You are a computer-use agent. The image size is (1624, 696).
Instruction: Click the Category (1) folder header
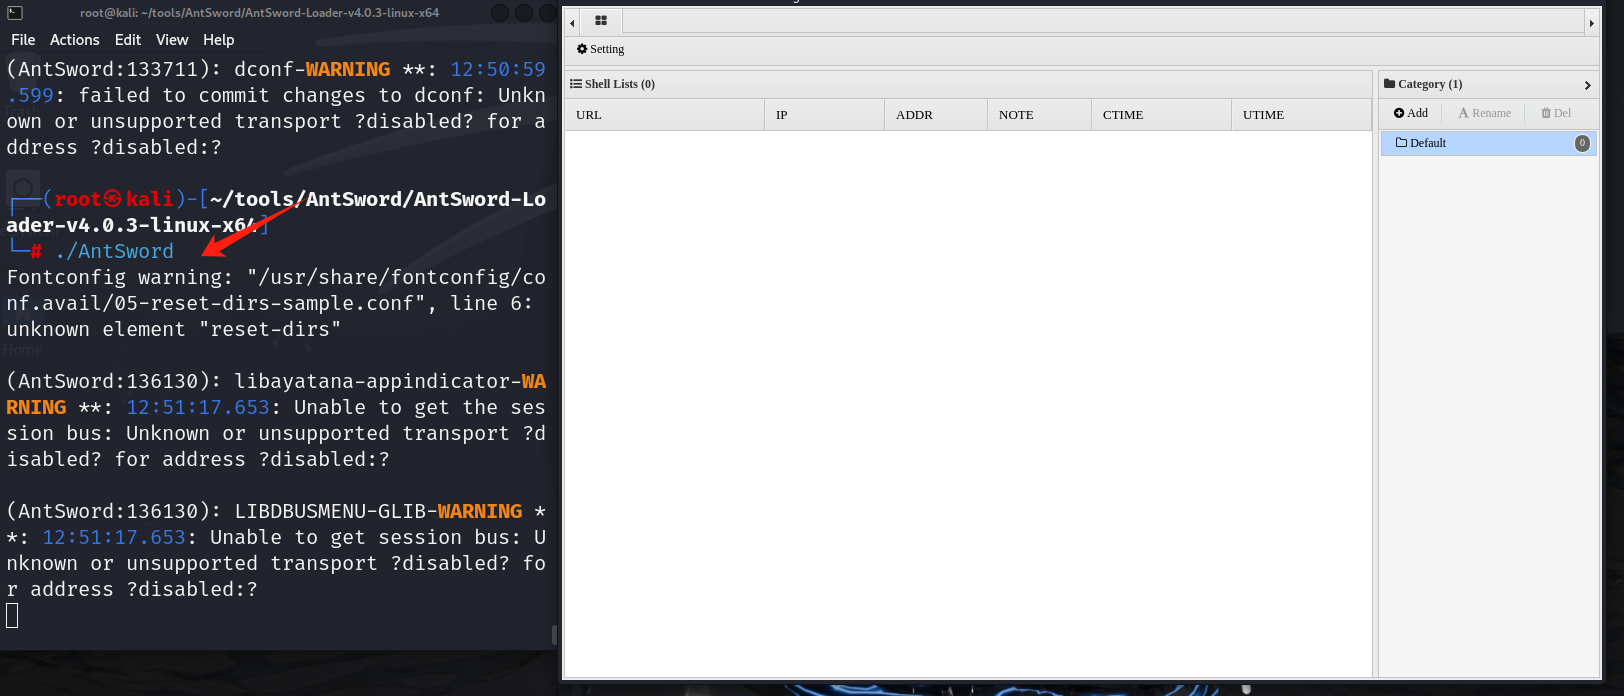coord(1423,84)
